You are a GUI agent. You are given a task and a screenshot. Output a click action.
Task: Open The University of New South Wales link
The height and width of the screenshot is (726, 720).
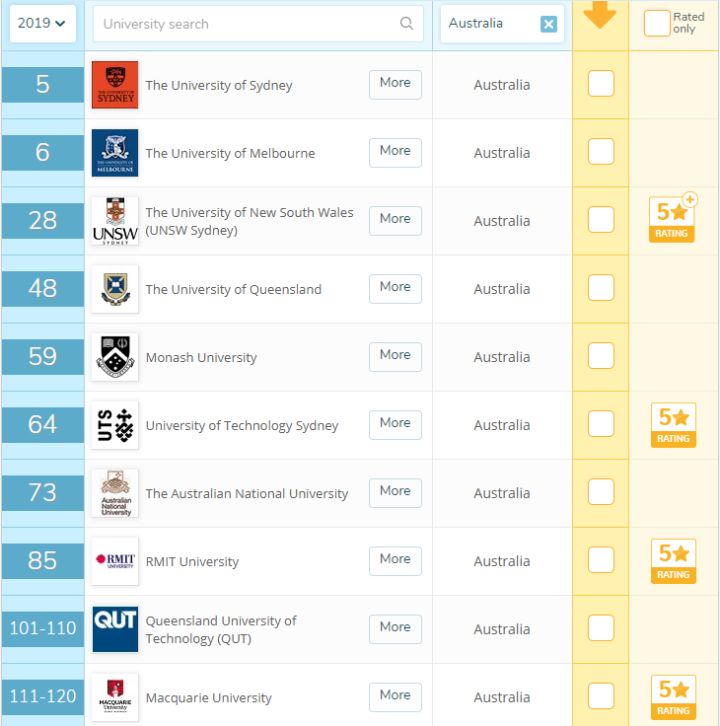(249, 221)
